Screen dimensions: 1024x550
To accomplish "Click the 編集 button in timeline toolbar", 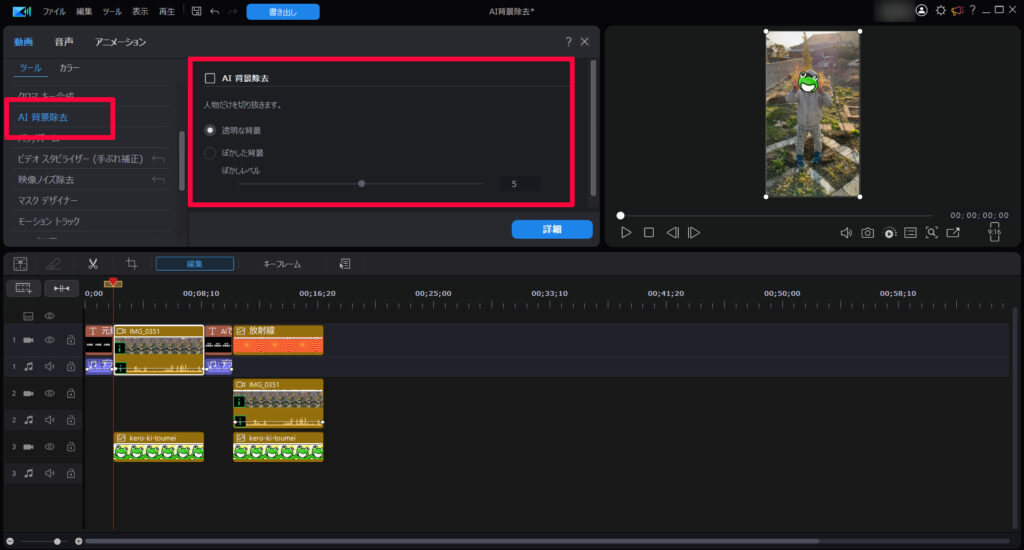I will (x=195, y=264).
